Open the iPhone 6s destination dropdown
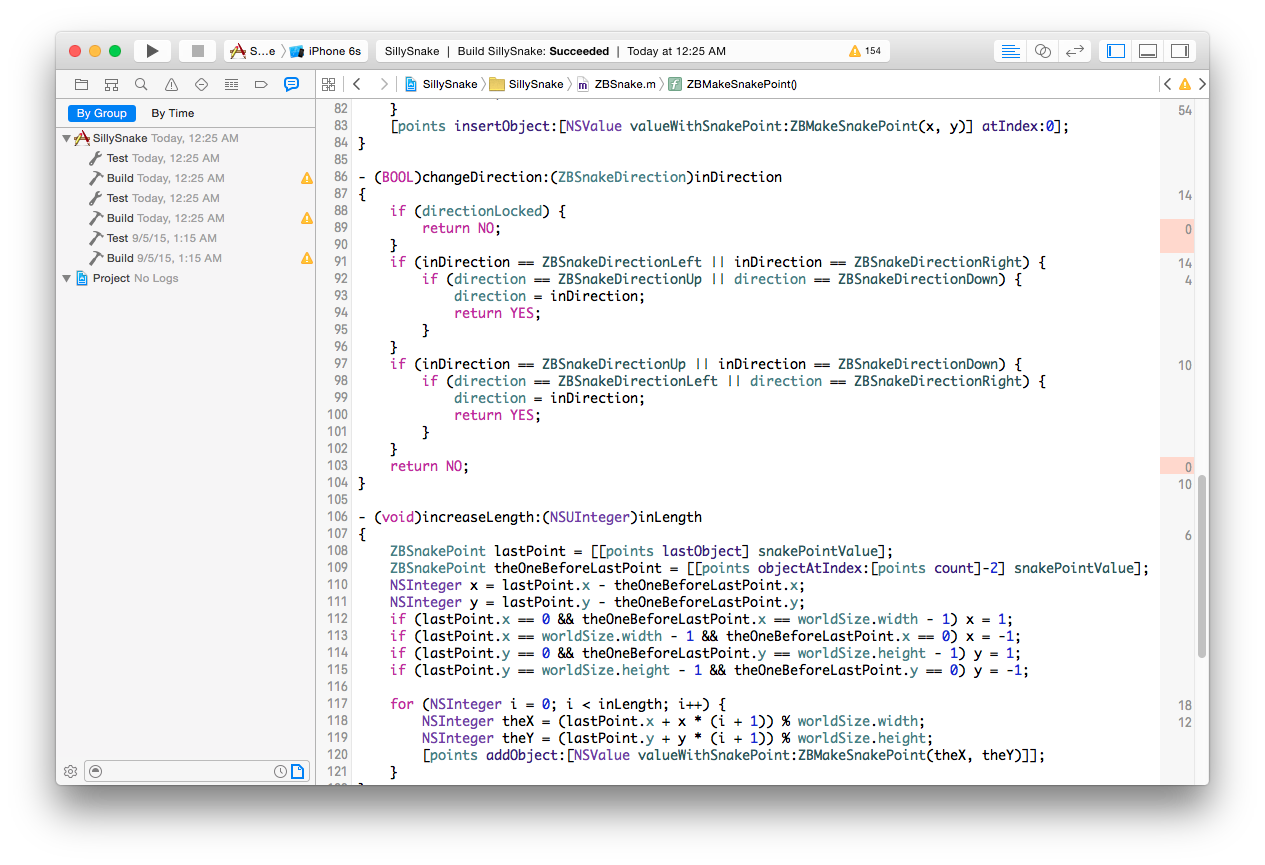The image size is (1265, 865). click(326, 51)
